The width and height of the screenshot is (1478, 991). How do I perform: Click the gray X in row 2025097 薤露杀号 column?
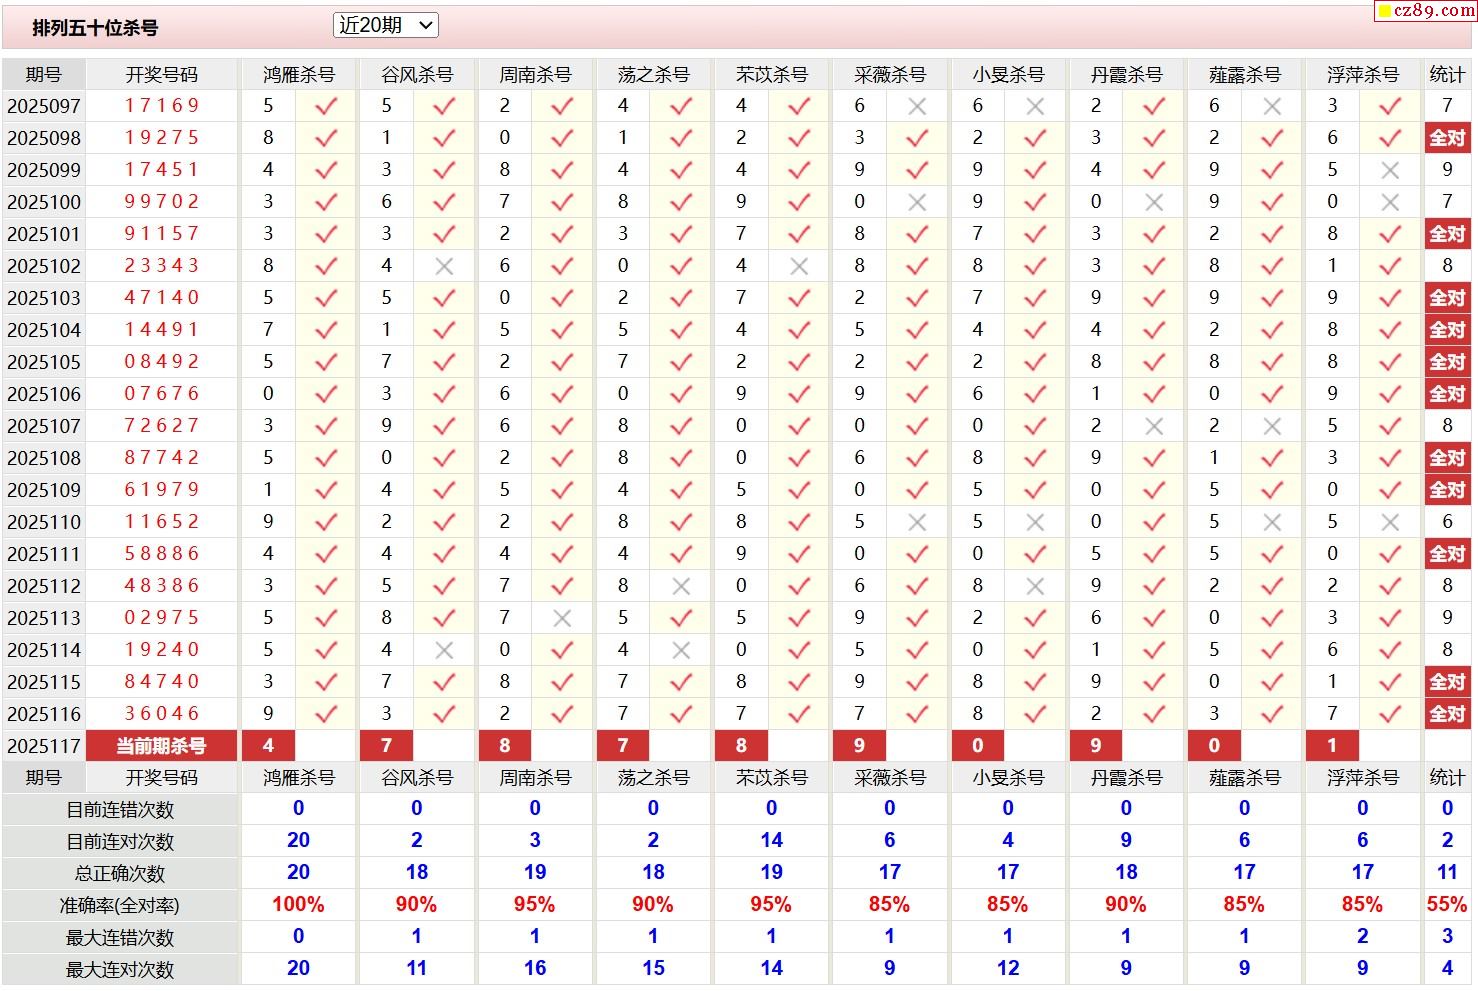[x=1272, y=106]
